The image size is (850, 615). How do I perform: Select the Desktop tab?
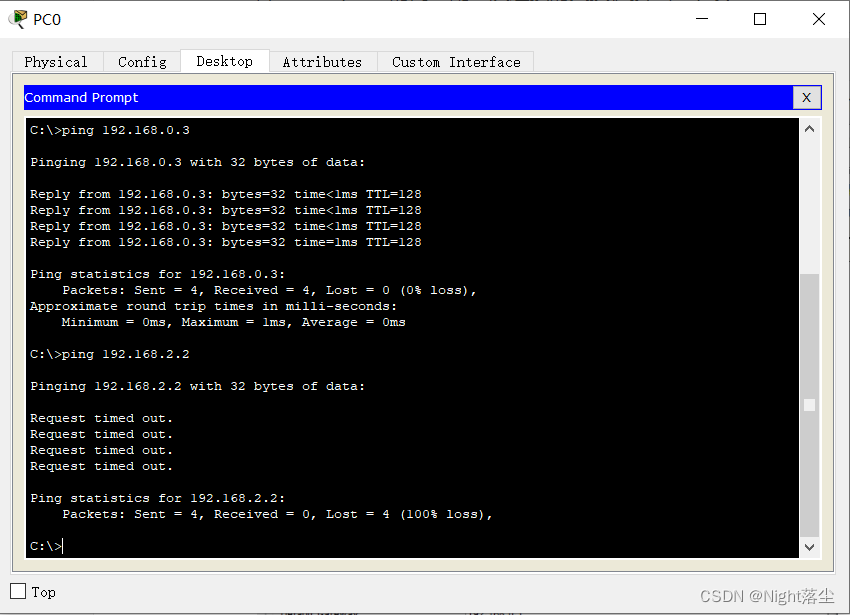click(x=224, y=61)
